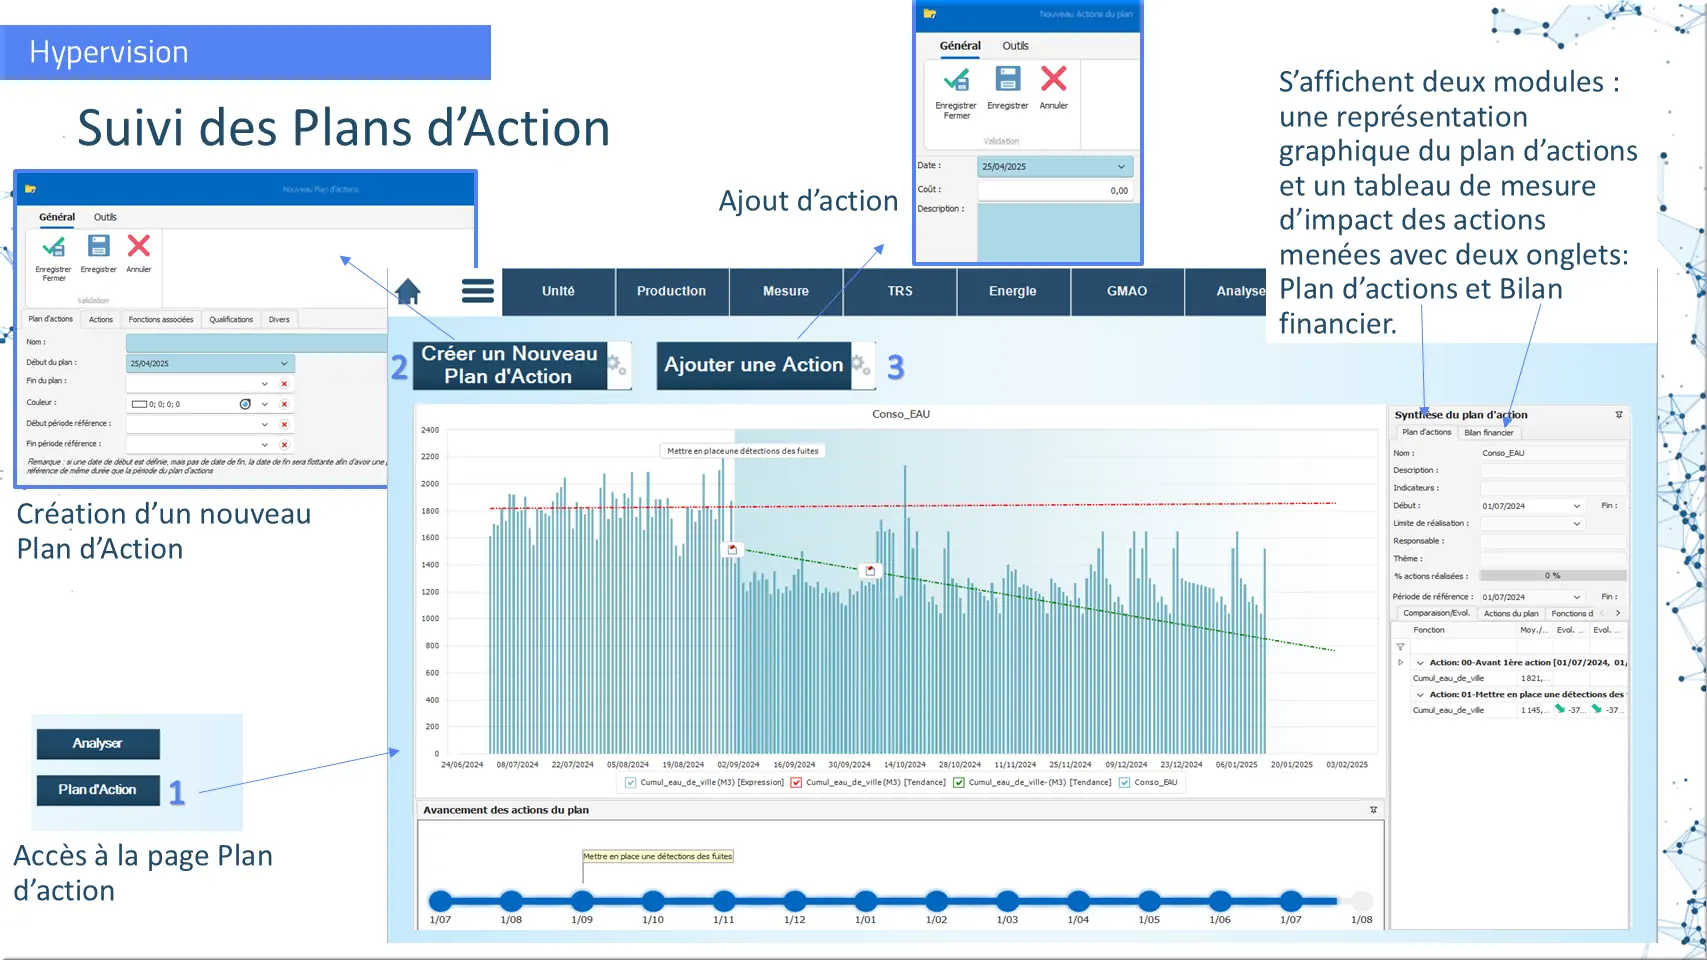Pin the Synthèse du plan d'action panel
Image resolution: width=1707 pixels, height=960 pixels.
click(x=1618, y=415)
